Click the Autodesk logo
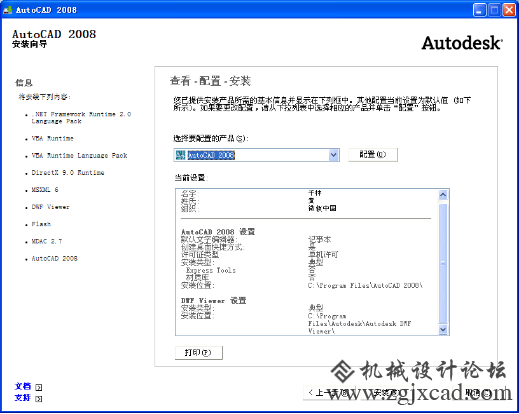This screenshot has height=414, width=519. coord(462,43)
